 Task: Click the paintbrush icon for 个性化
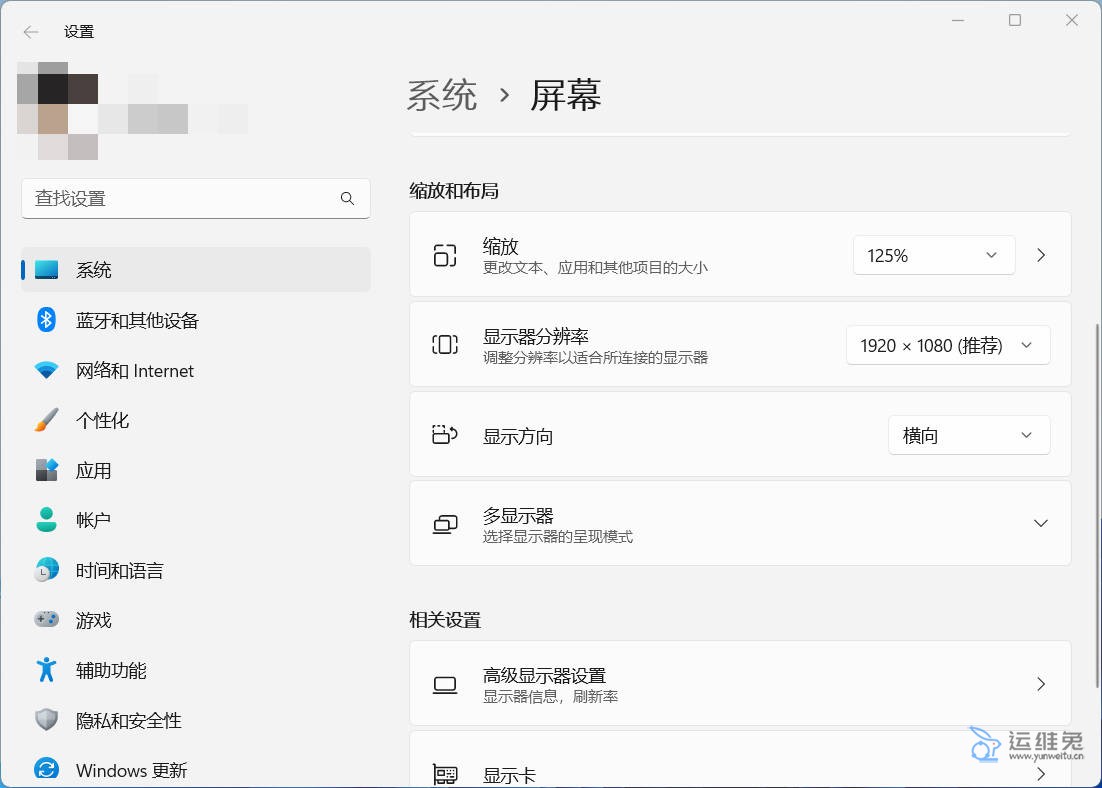click(46, 421)
